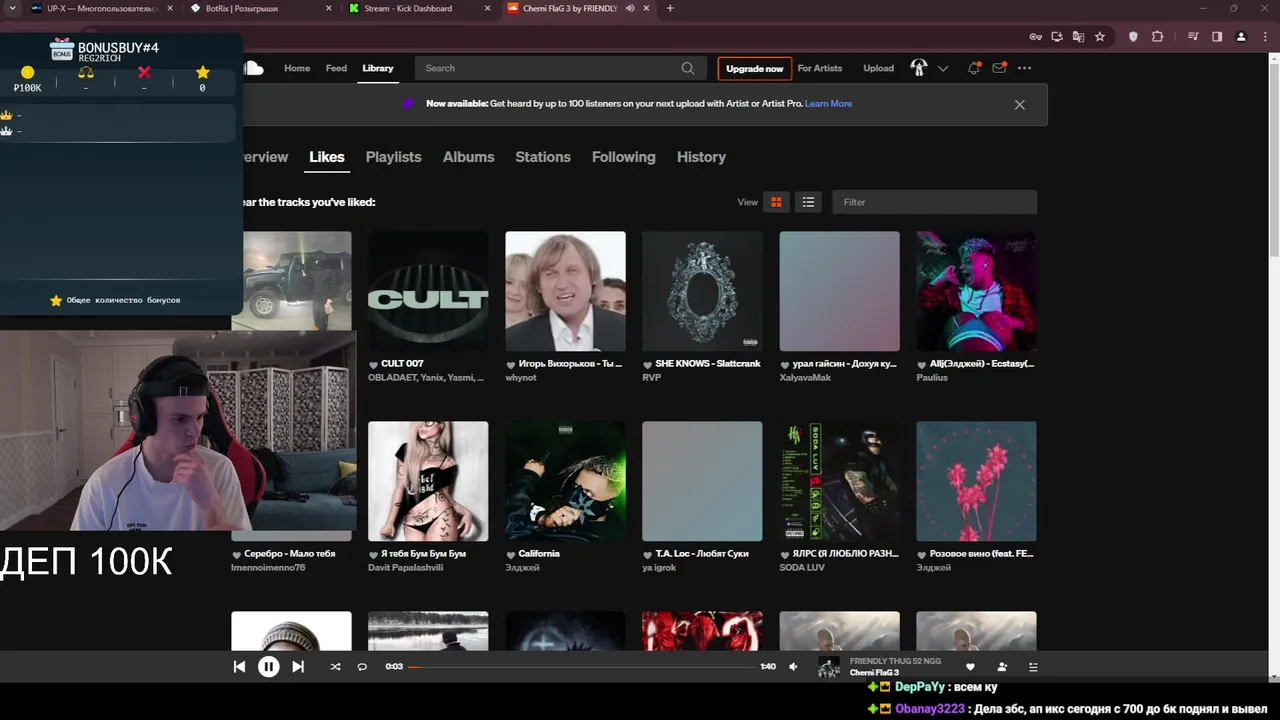Toggle shuffle in the player bar
This screenshot has height=720, width=1280.
(x=335, y=667)
